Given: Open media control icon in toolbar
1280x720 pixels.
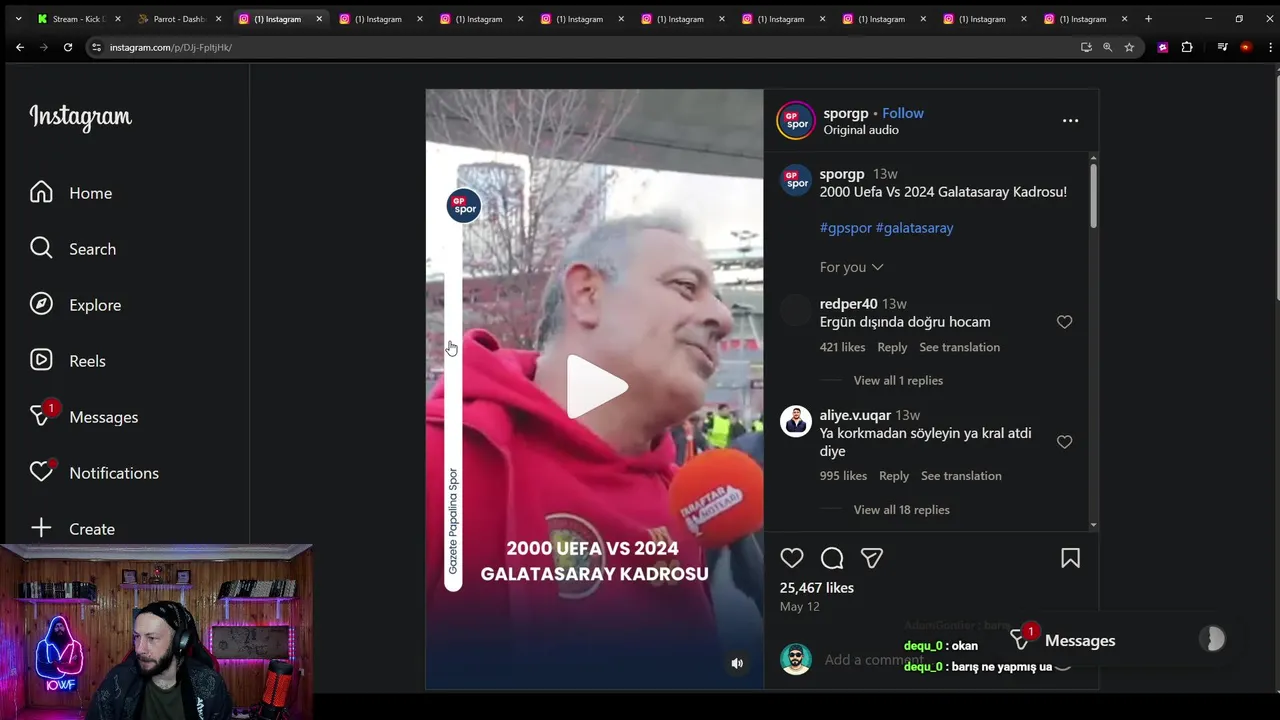Looking at the screenshot, I should click(1222, 47).
